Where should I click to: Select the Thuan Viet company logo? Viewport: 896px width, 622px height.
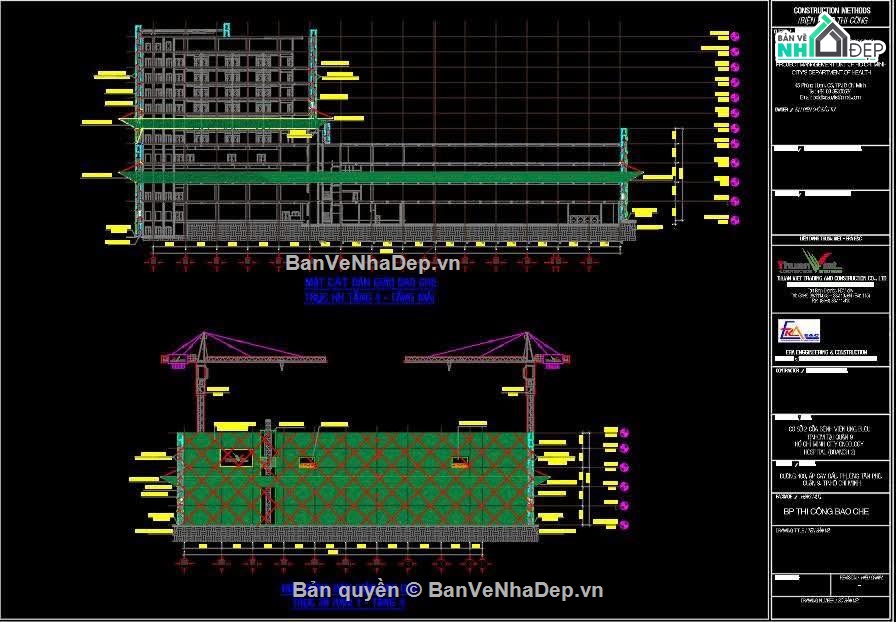coord(810,264)
